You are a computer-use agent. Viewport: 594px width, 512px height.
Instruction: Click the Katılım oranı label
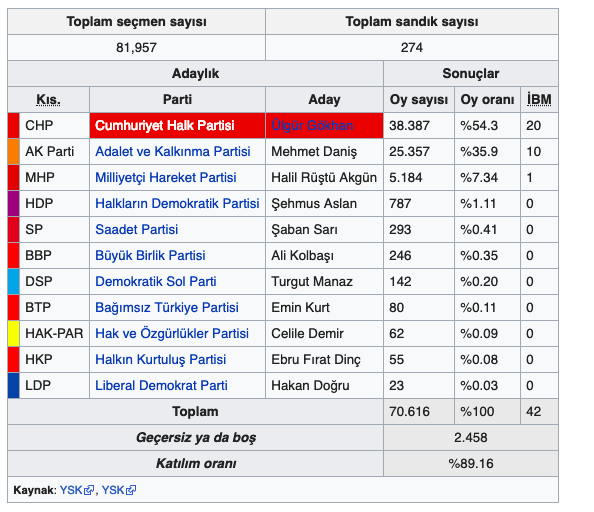pyautogui.click(x=196, y=464)
